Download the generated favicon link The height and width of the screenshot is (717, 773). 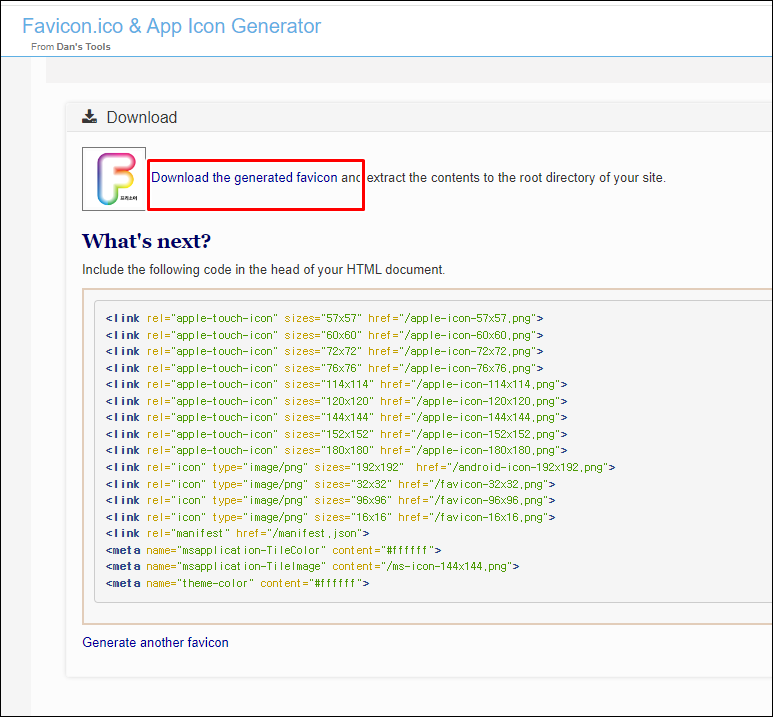coord(244,178)
